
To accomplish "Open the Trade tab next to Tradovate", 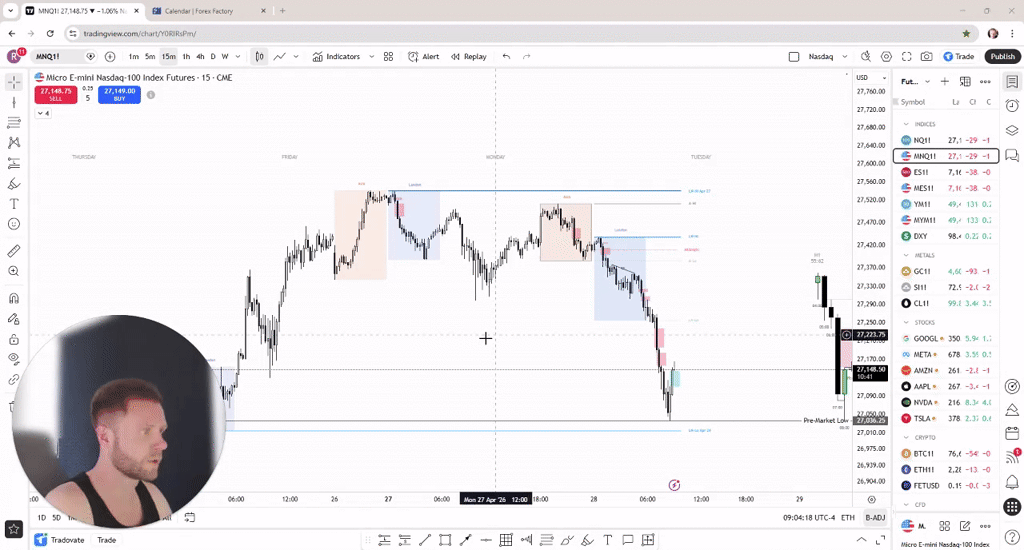I will click(x=106, y=540).
